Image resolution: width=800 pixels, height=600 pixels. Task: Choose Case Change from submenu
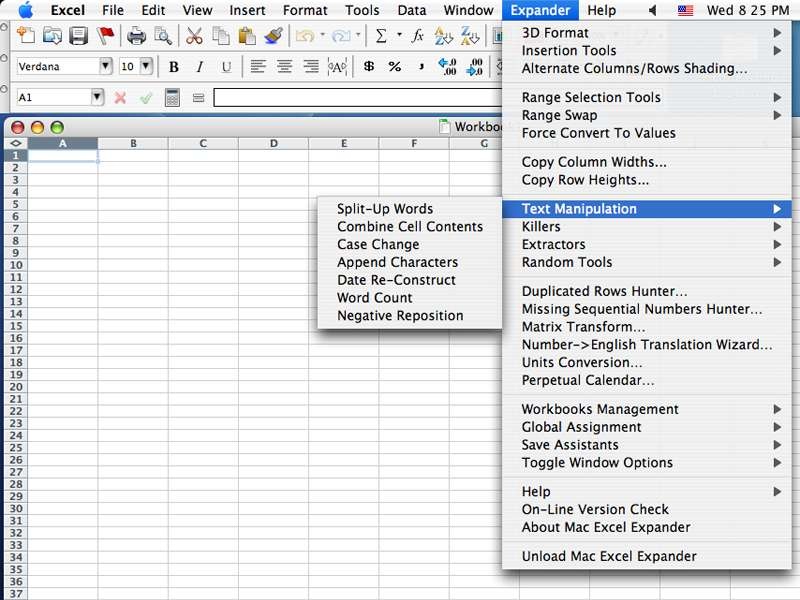pos(410,244)
